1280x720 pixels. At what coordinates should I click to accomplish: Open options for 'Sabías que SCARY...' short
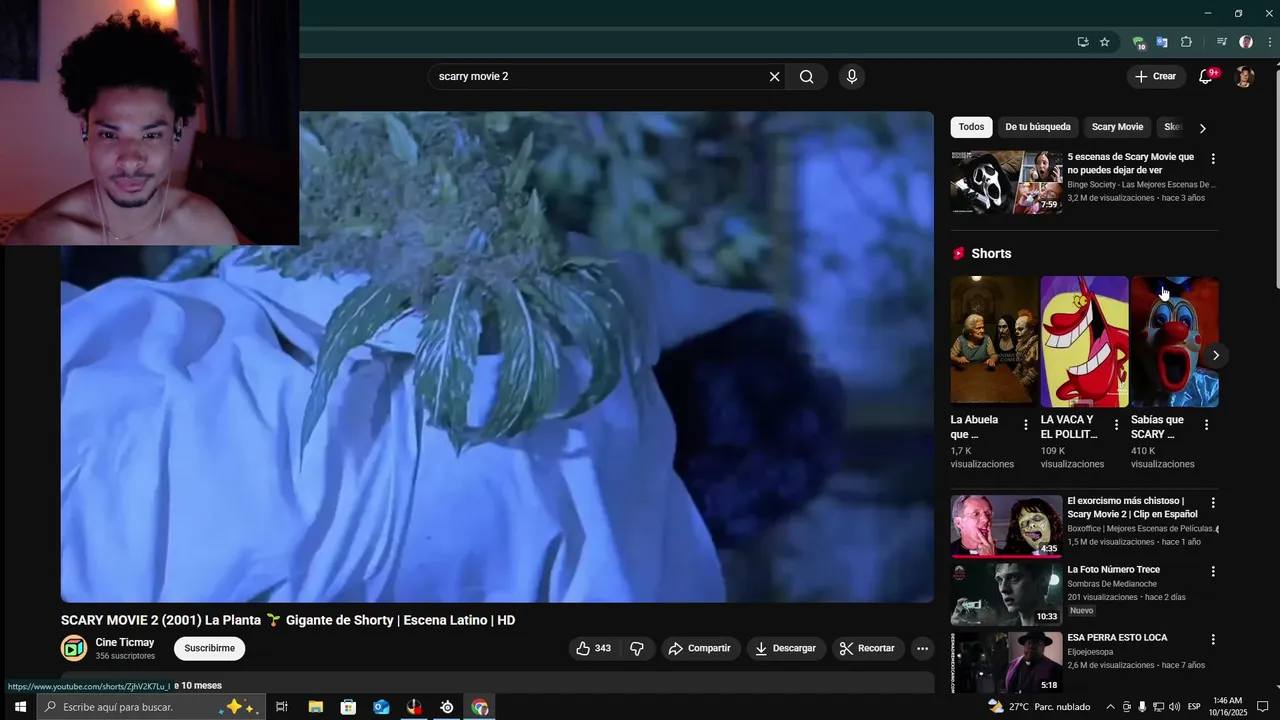point(1206,425)
